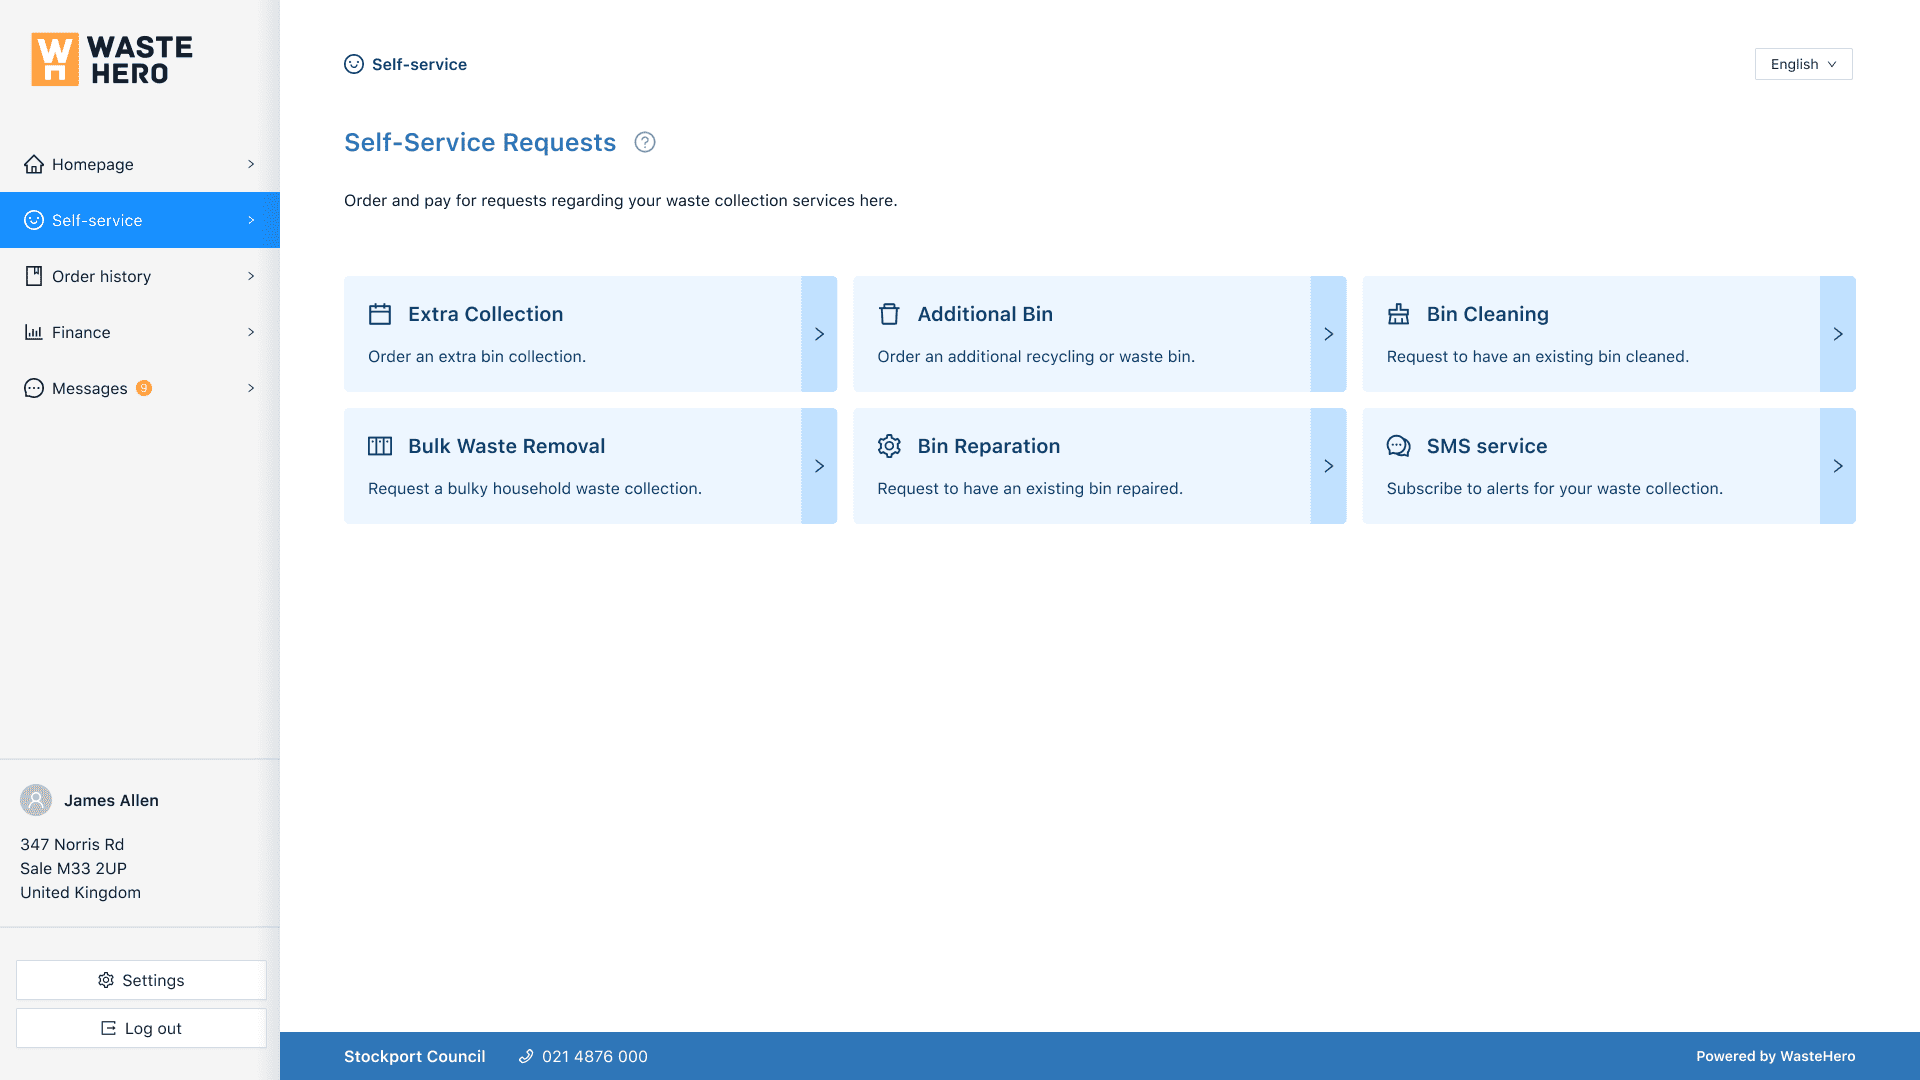Click the Finance chart icon
Image resolution: width=1920 pixels, height=1080 pixels.
[34, 332]
